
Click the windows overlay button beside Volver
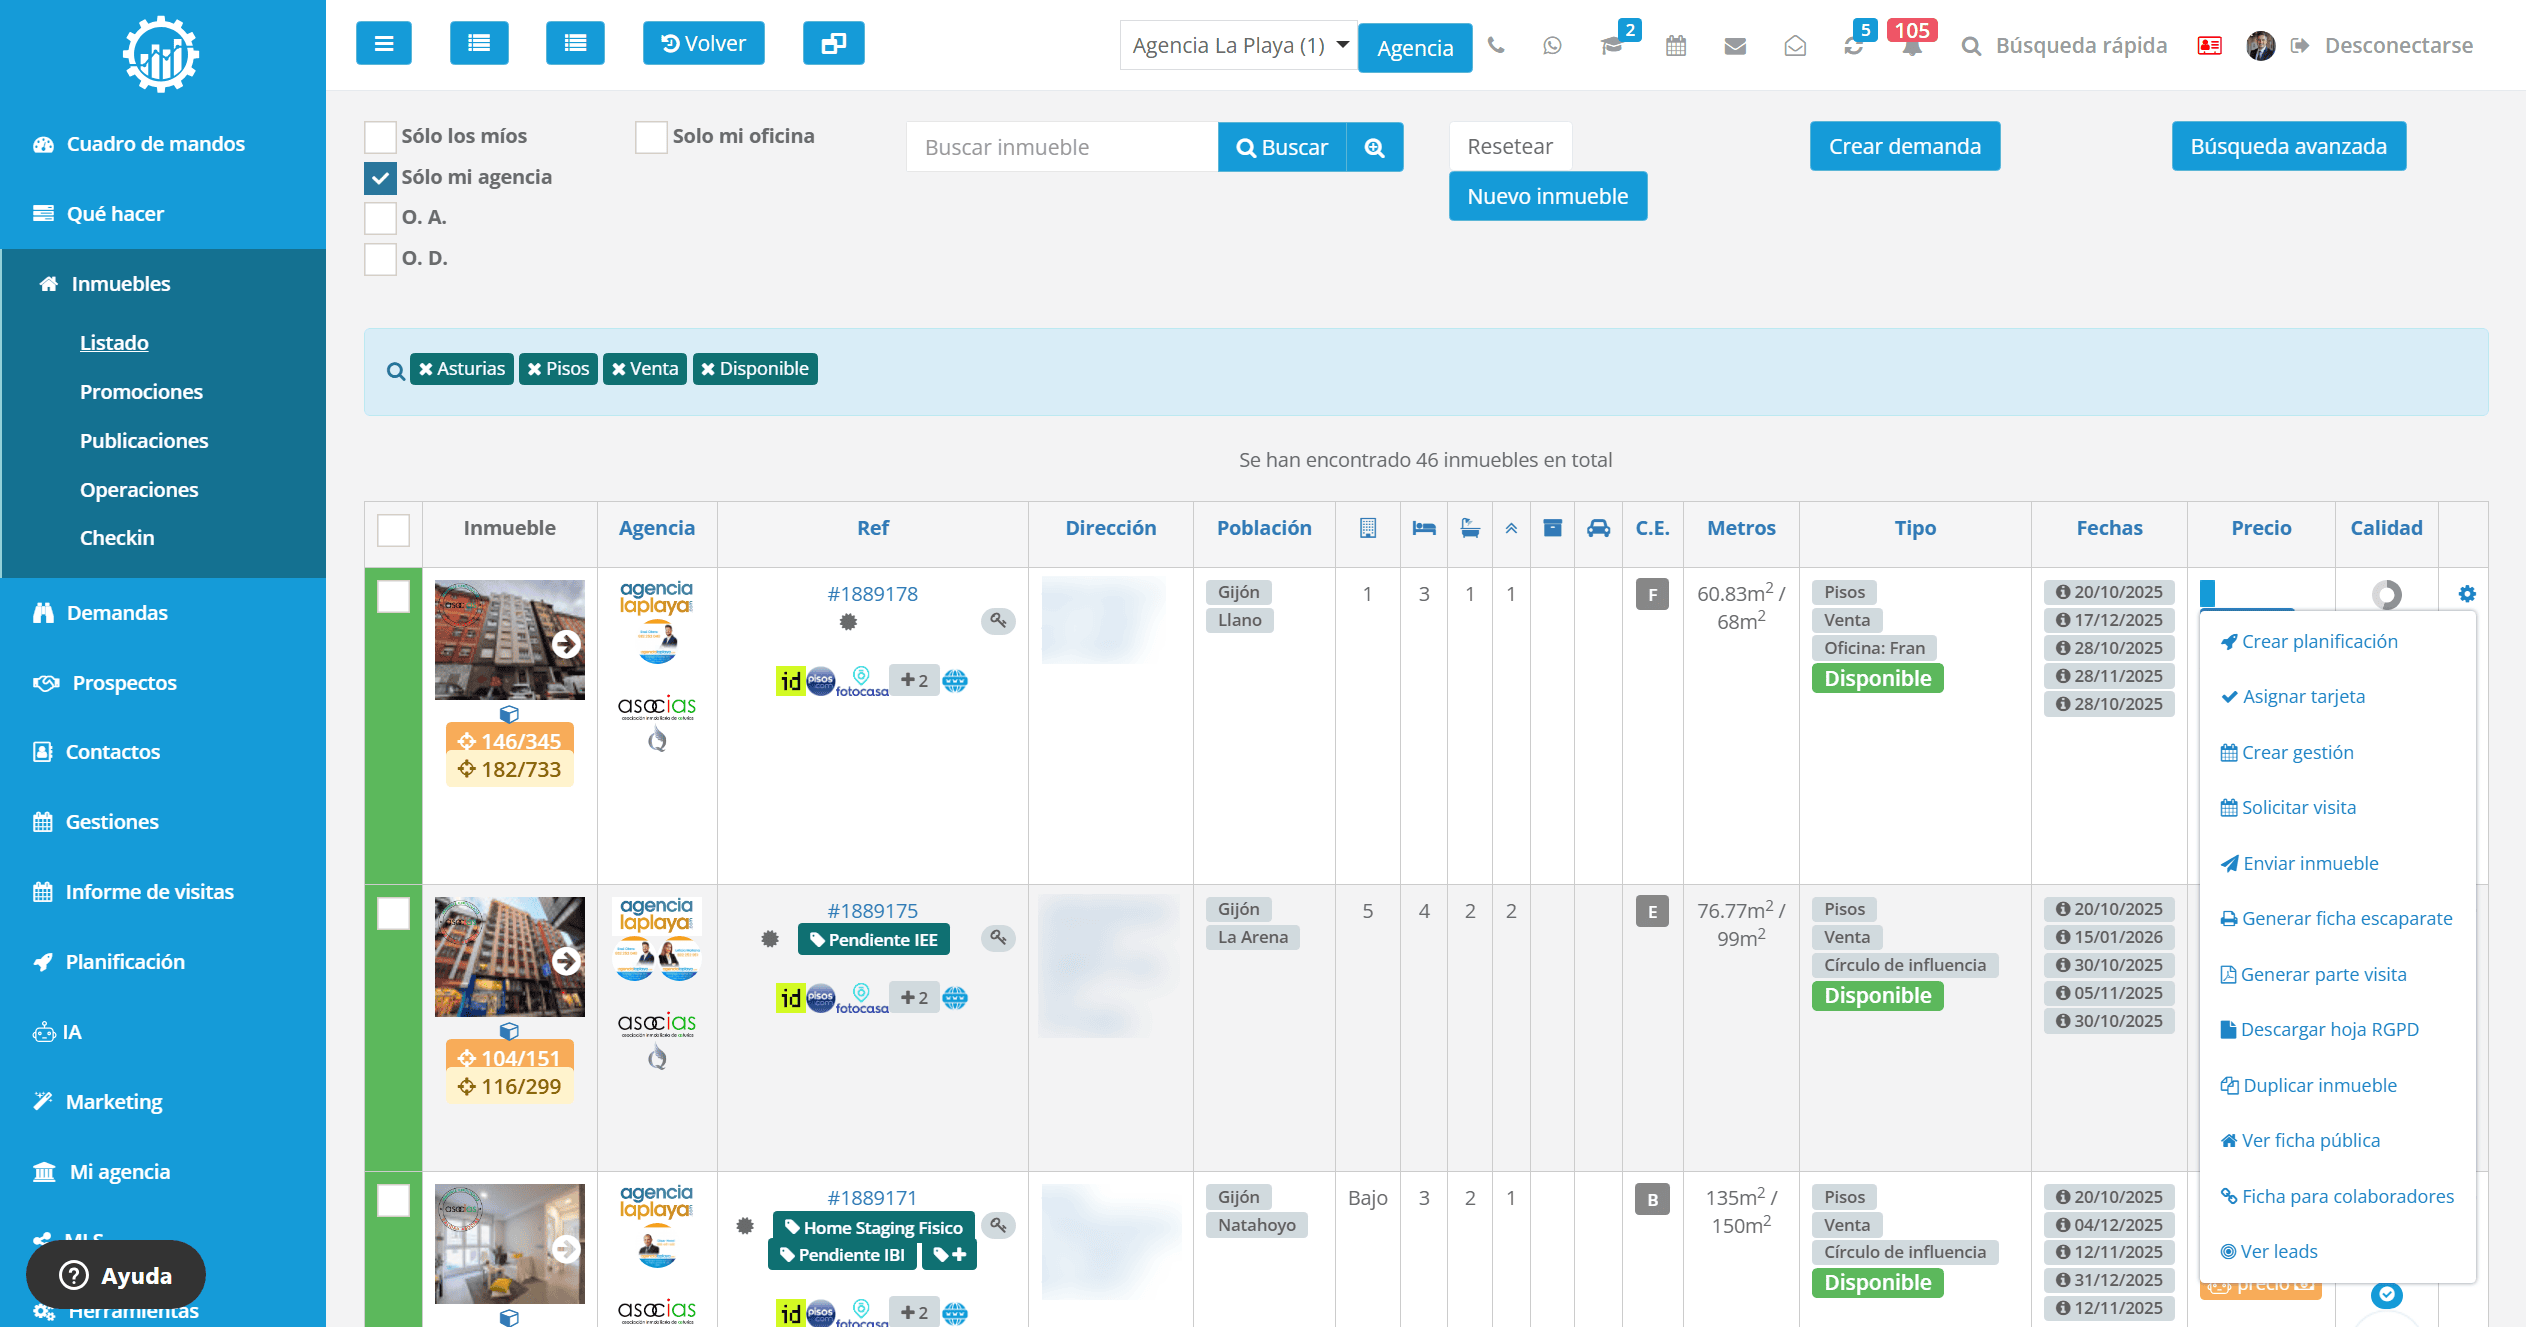click(x=833, y=44)
